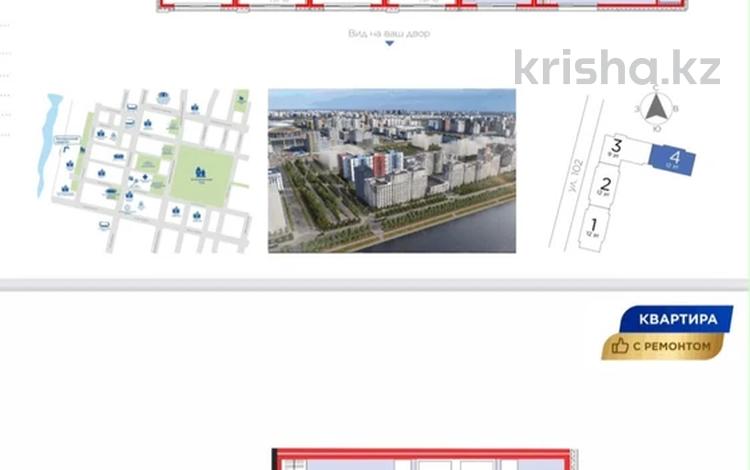
Task: Click the round stadium icon at the map top
Action: pos(163,98)
